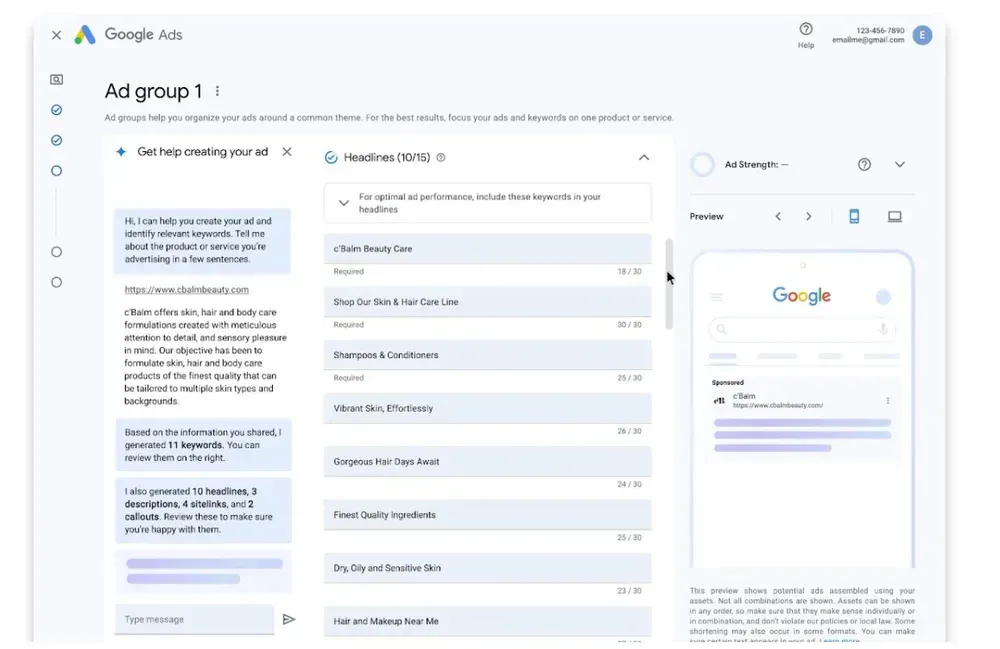Screen dimensions: 1000x649
Task: Switch preview to mobile device icon
Action: 854,217
